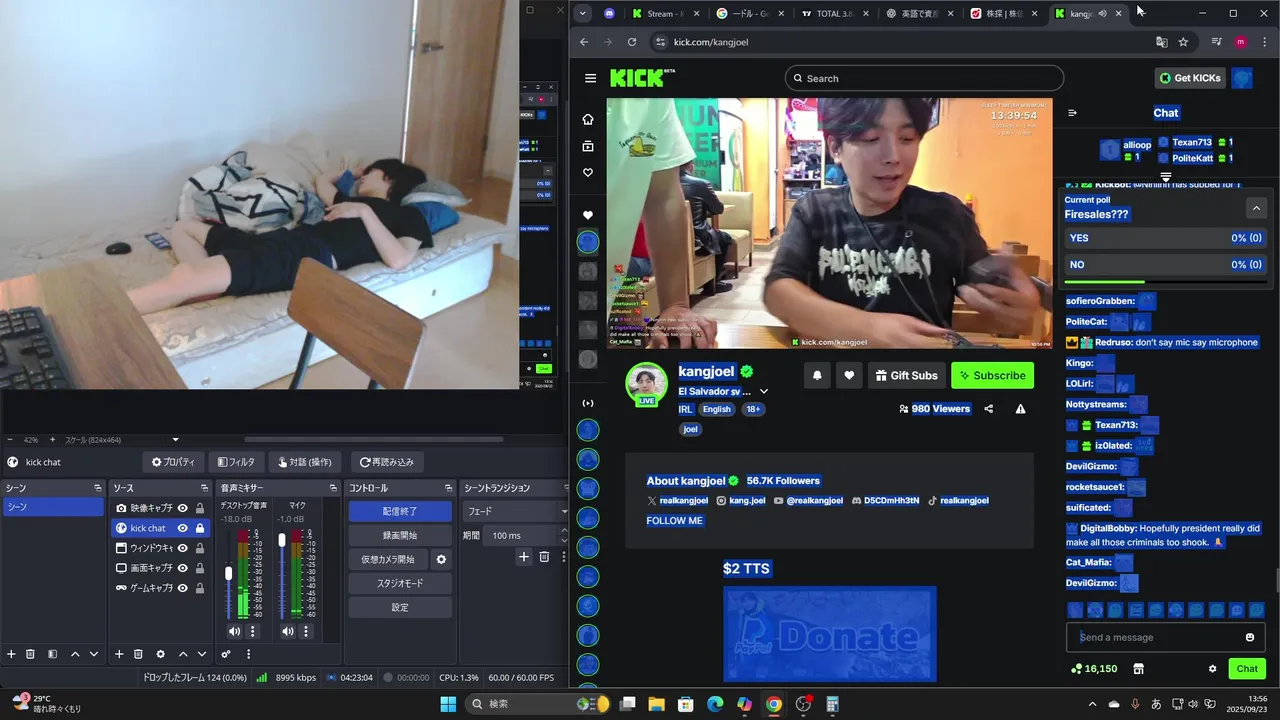1280x720 pixels.
Task: Mute desktop audio speaker icon in OBS mixer
Action: [x=234, y=631]
